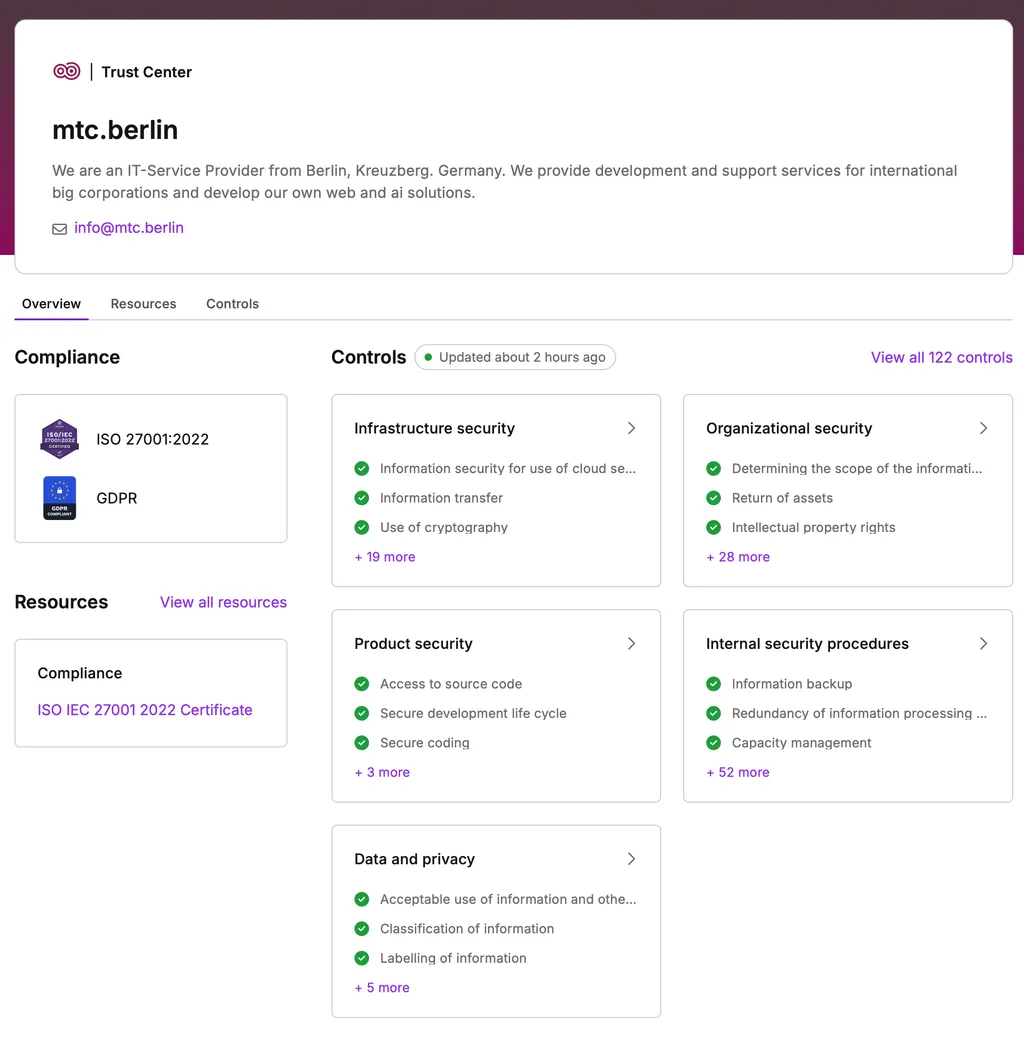Click the GDPR compliant badge icon
1024x1041 pixels.
pyautogui.click(x=59, y=498)
